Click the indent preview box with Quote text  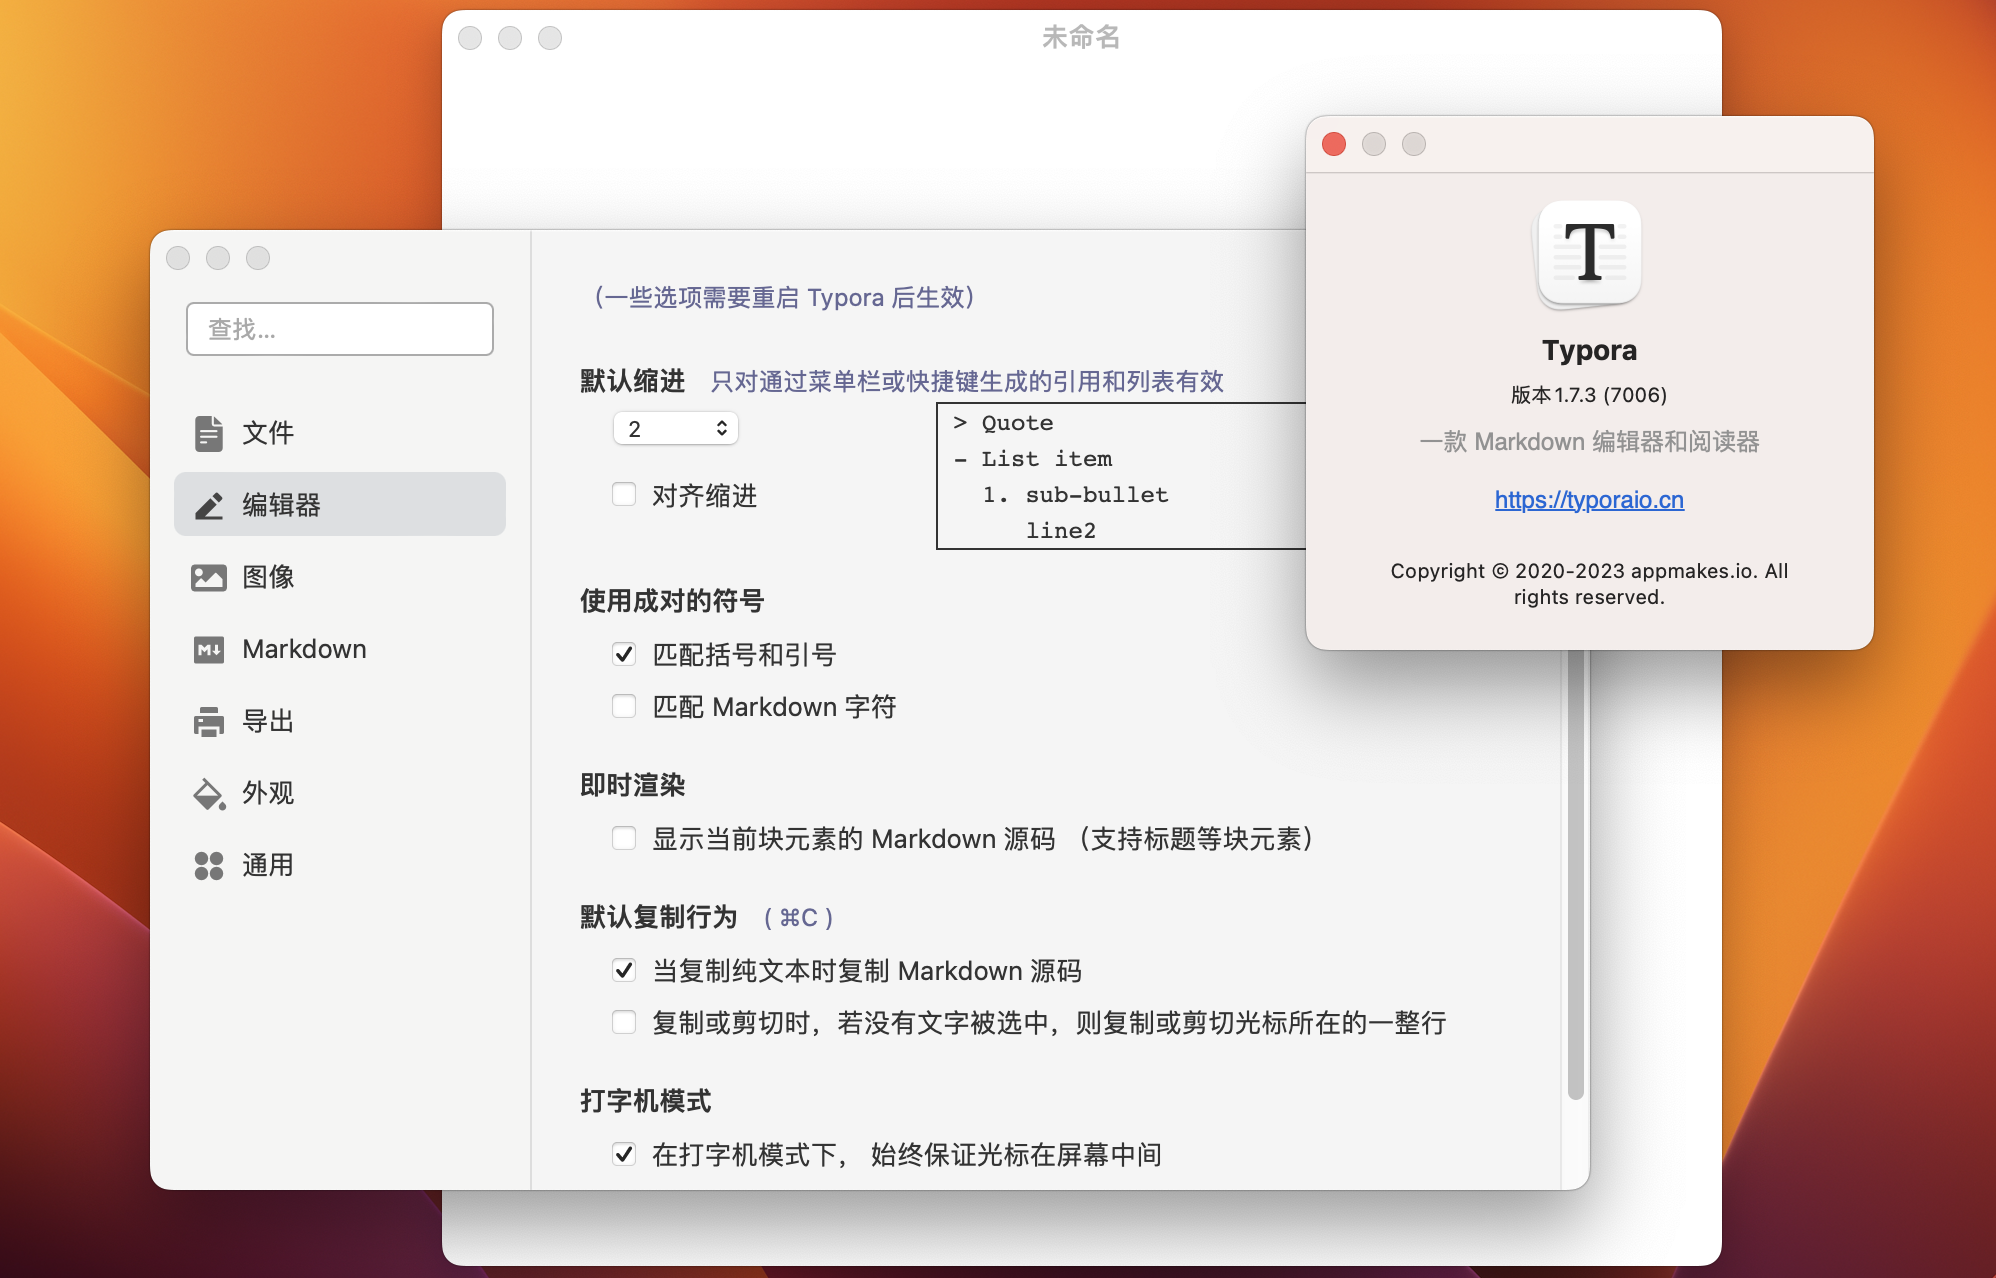coord(1121,476)
